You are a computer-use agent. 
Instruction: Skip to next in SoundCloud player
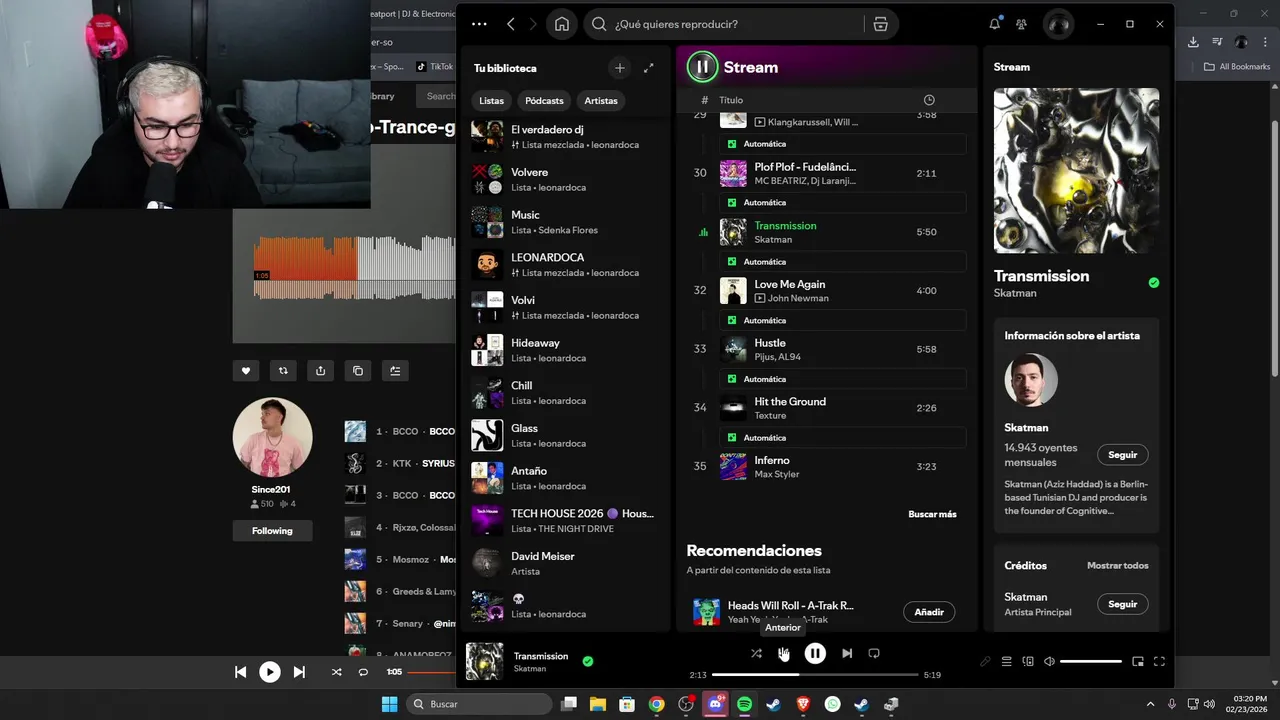pos(299,672)
